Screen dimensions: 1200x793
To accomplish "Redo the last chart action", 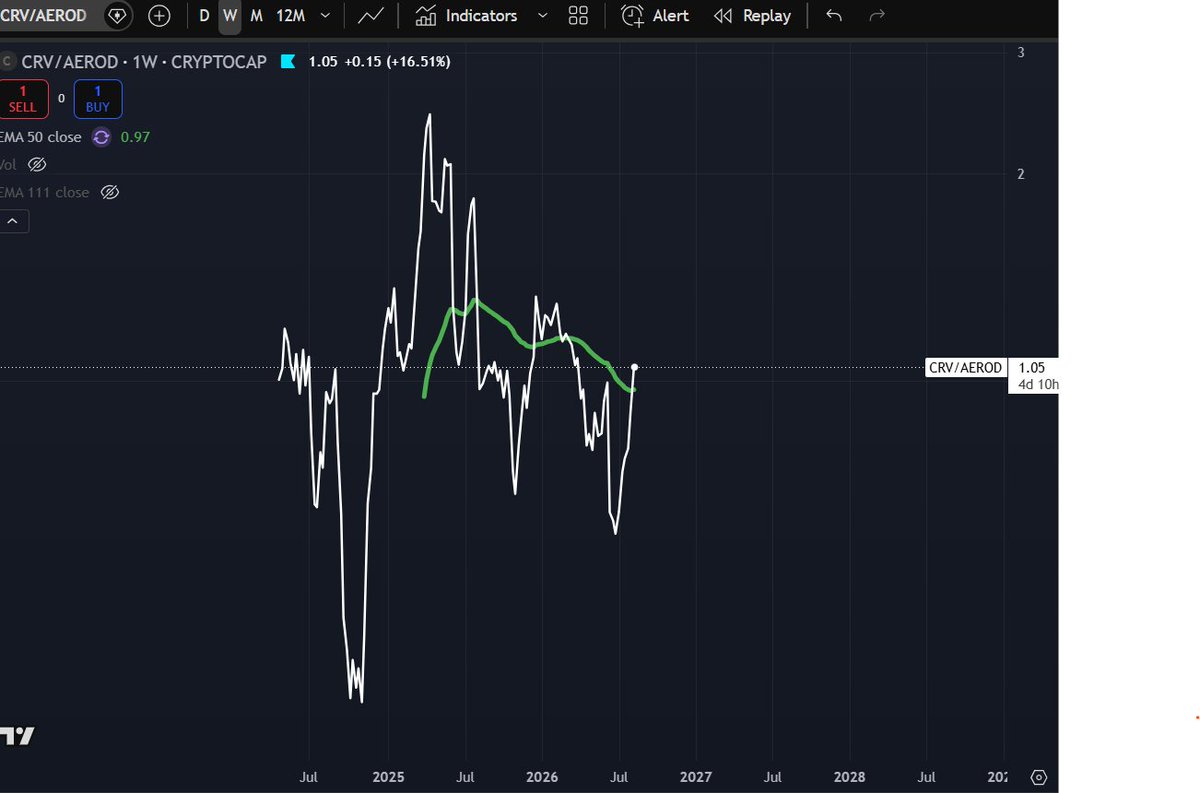I will pos(877,16).
